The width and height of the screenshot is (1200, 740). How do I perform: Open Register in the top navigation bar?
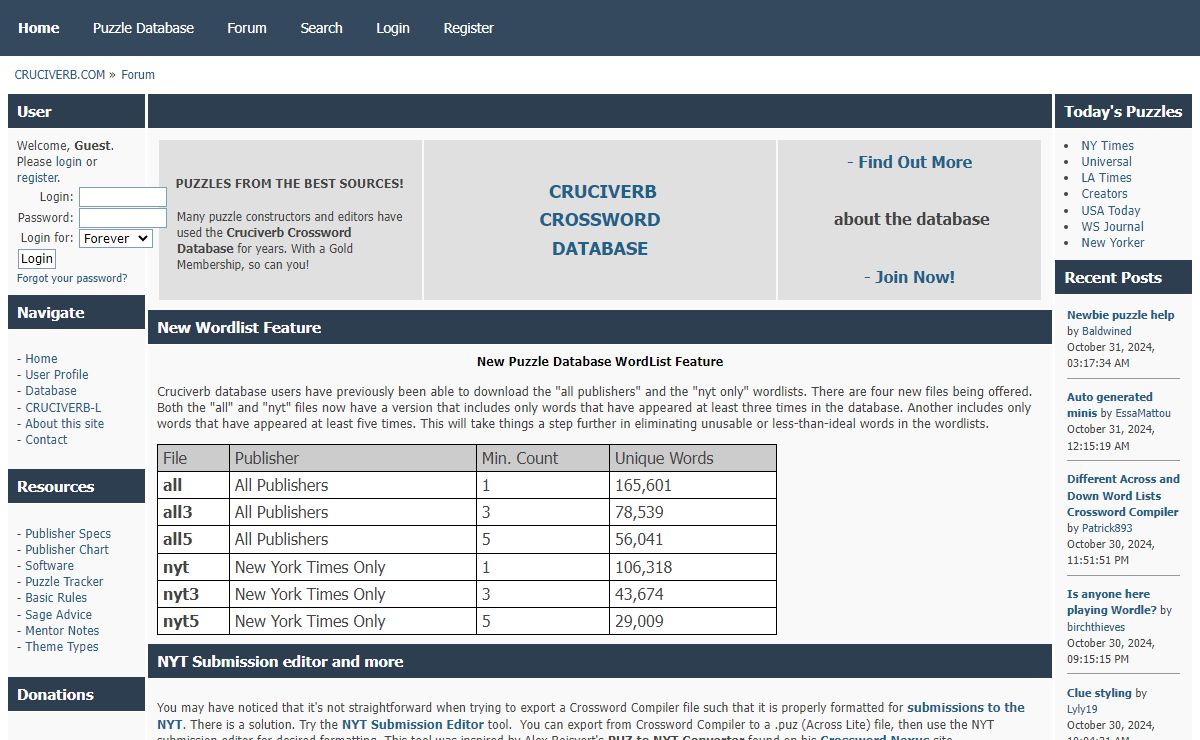click(469, 28)
